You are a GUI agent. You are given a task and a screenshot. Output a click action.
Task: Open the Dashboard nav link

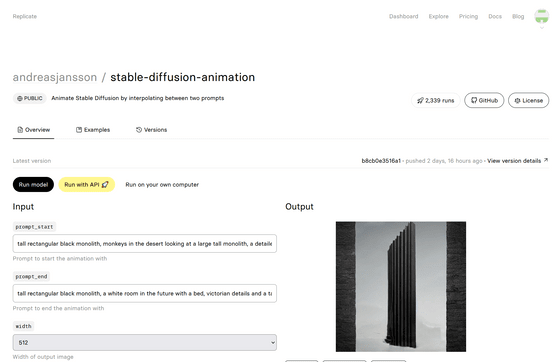click(x=404, y=16)
